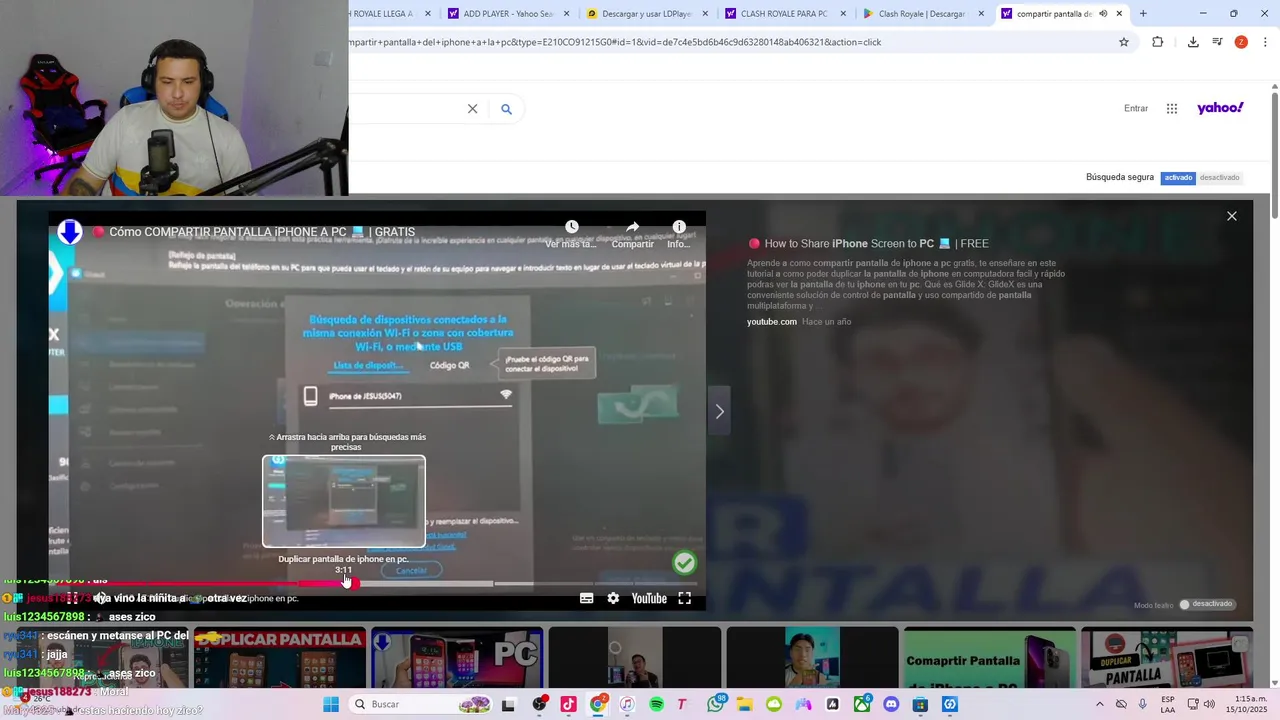The image size is (1280, 720).
Task: Show the next video result arrow
Action: 719,411
